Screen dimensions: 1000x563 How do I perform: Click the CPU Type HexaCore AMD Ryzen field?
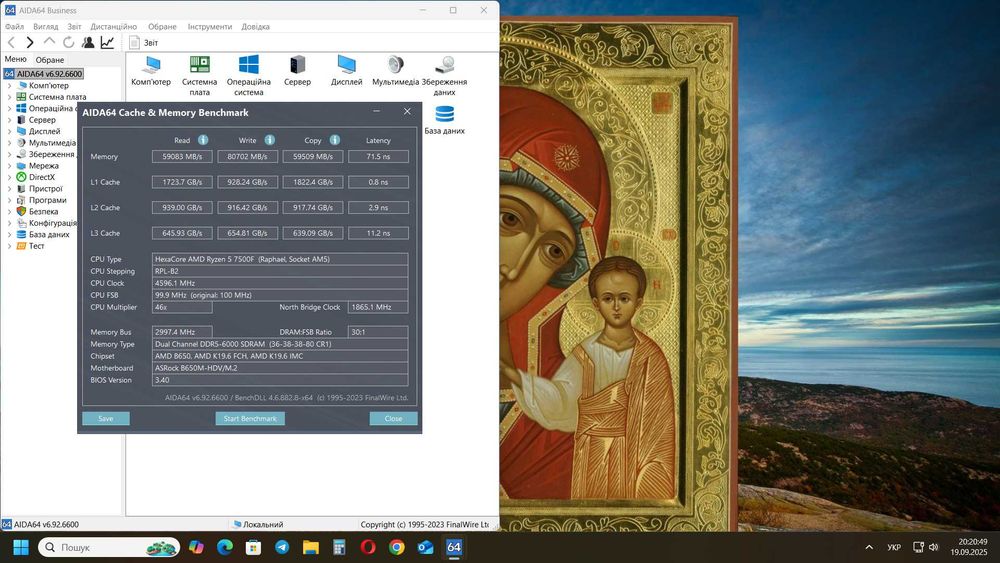280,259
